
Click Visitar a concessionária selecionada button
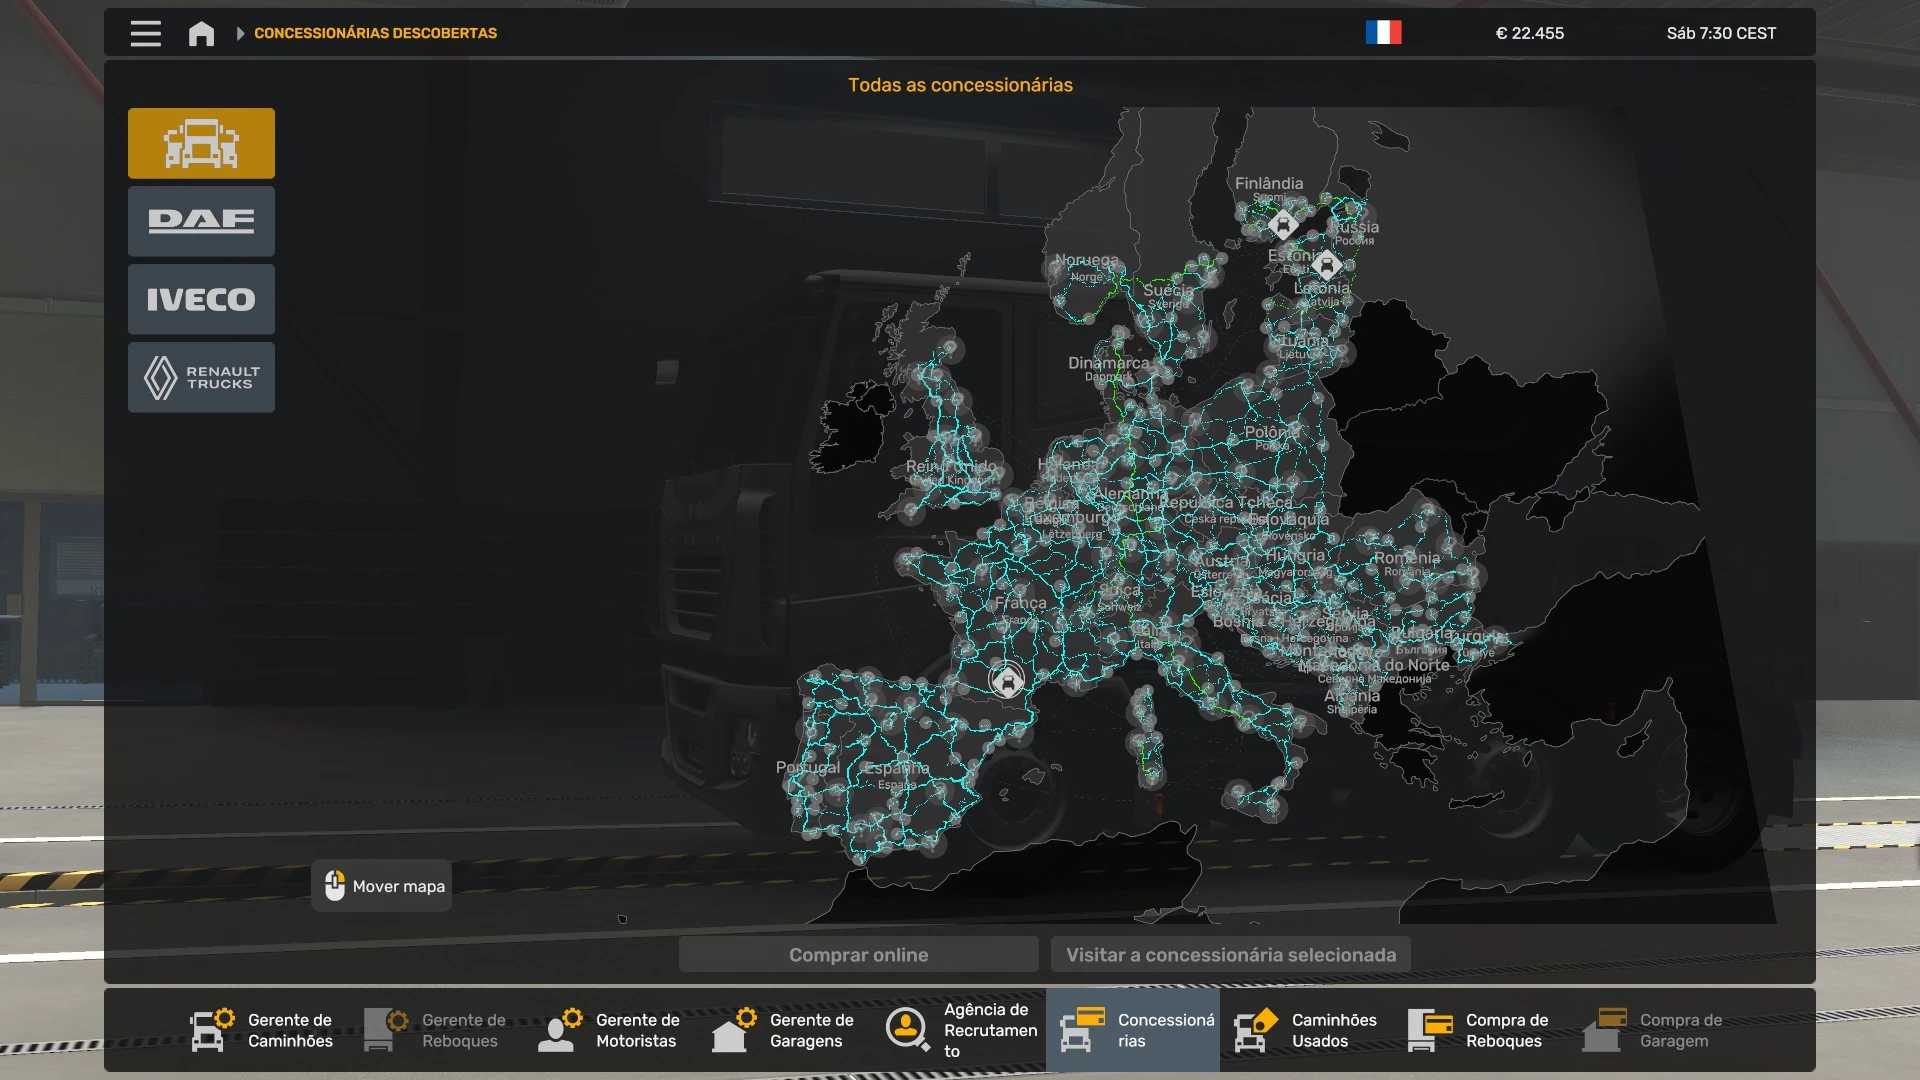[x=1230, y=955]
